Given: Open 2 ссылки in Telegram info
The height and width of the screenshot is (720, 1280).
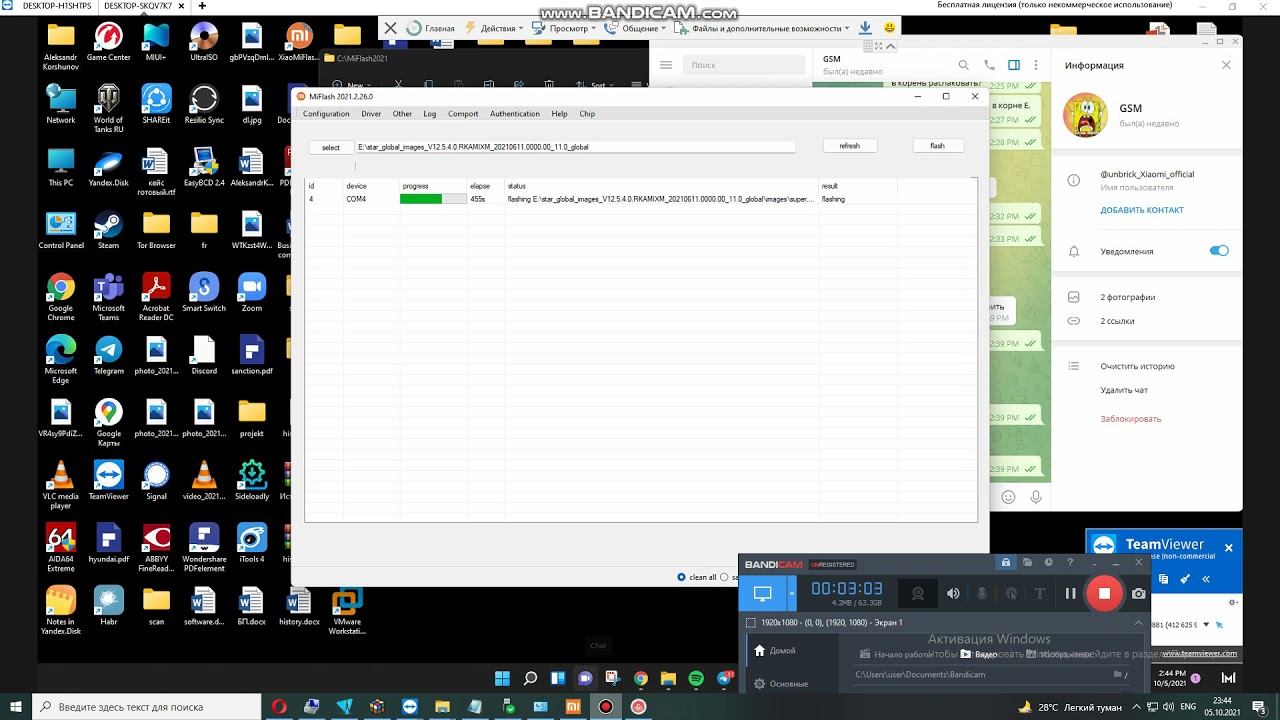Looking at the screenshot, I should click(1118, 321).
